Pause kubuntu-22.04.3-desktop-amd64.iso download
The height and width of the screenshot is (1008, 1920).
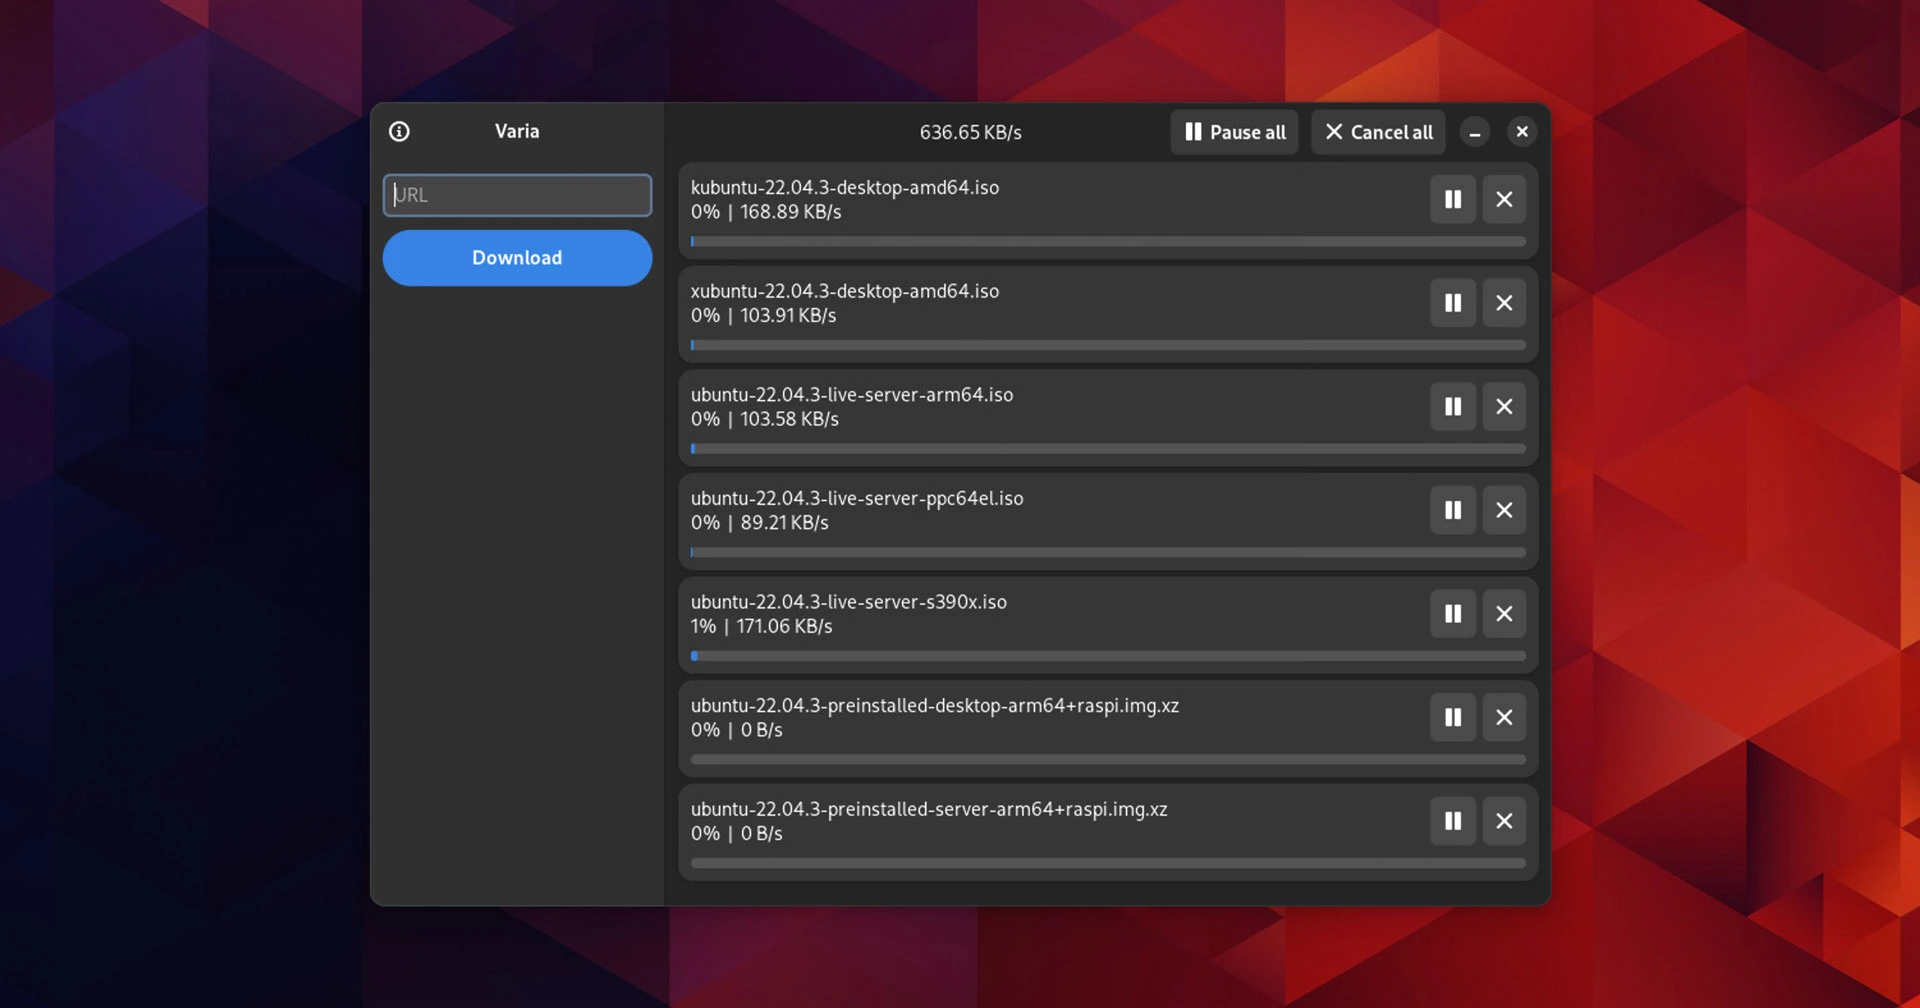[x=1453, y=199]
